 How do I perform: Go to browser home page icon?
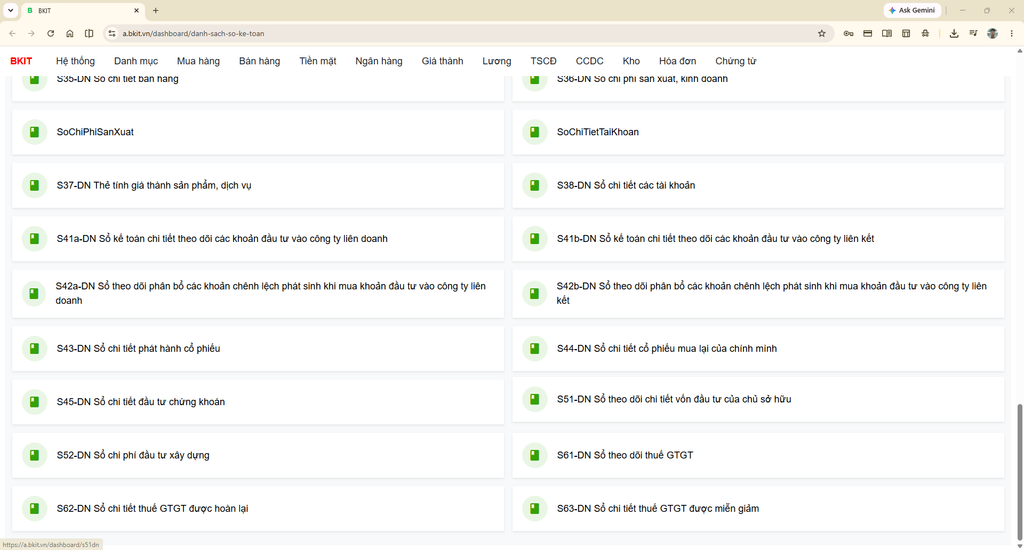[x=70, y=33]
